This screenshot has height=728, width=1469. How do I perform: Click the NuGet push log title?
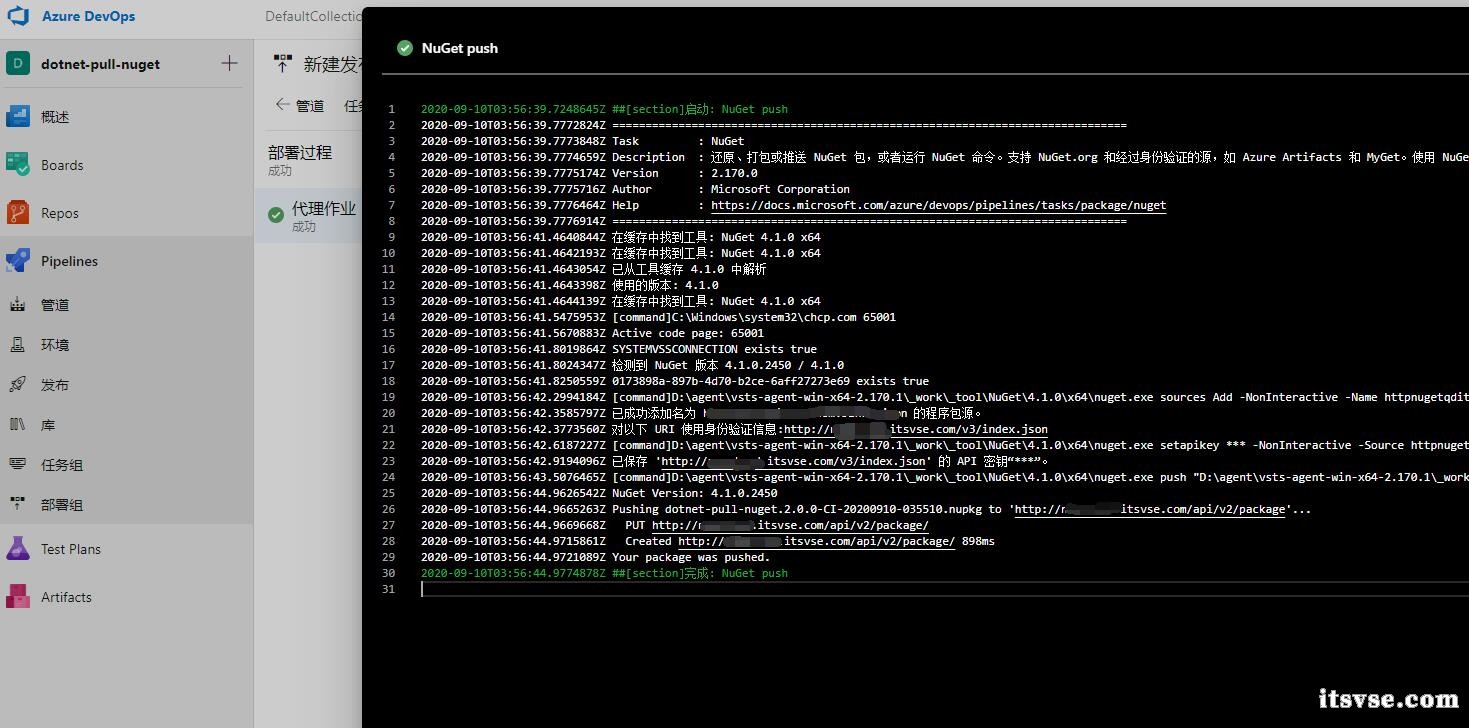[x=460, y=48]
